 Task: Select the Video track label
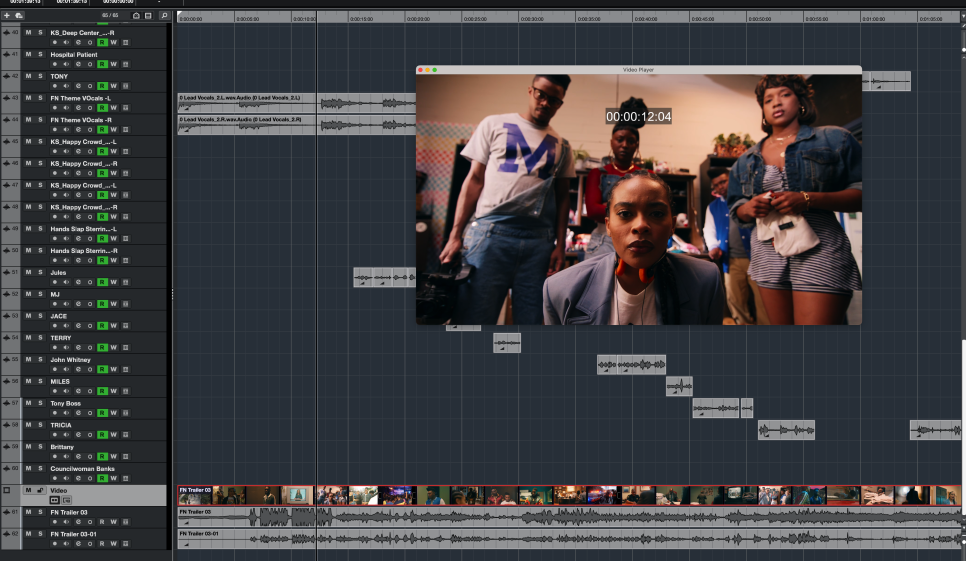pyautogui.click(x=59, y=491)
